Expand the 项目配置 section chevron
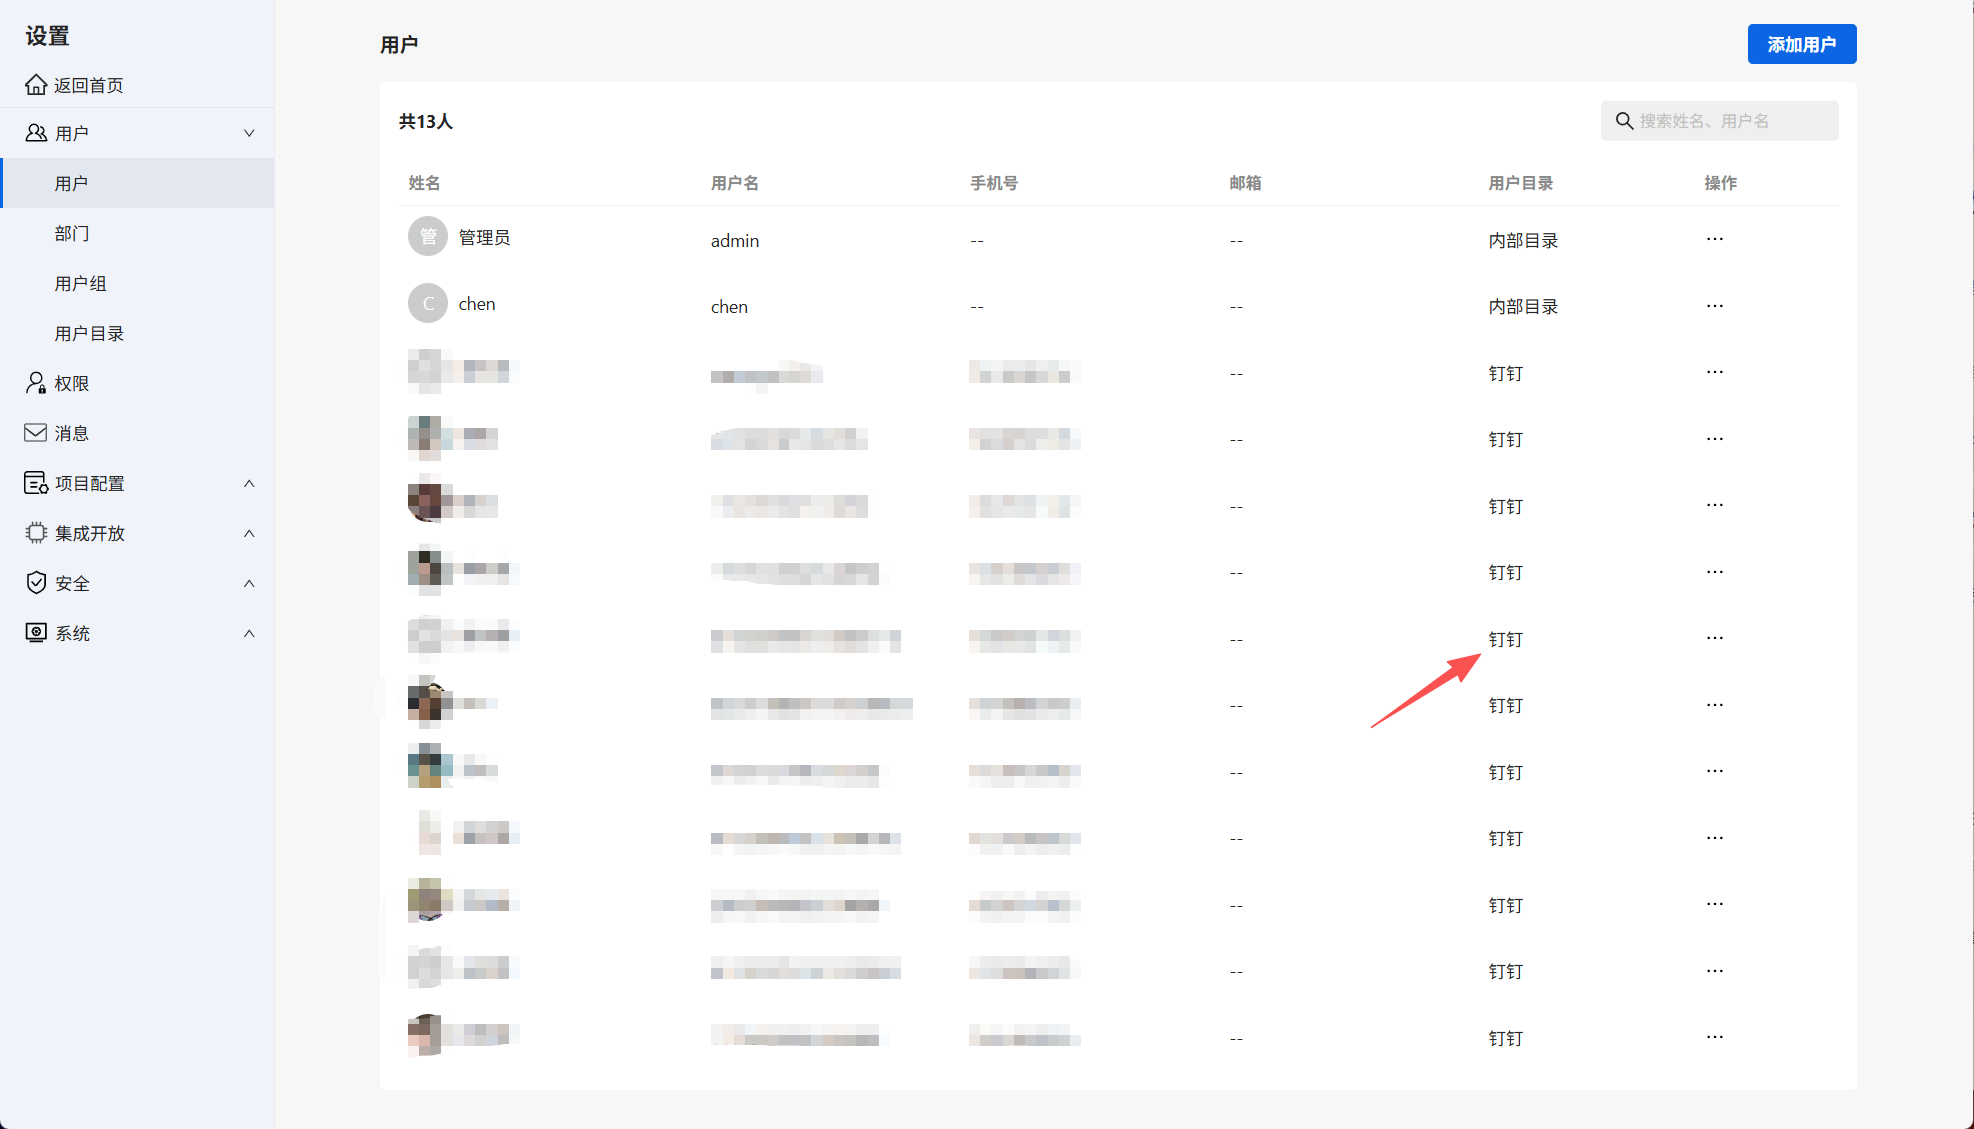 249,483
